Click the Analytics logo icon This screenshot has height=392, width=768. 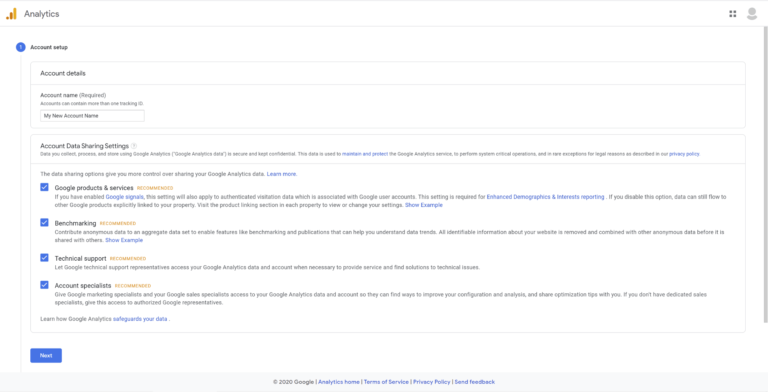[11, 14]
